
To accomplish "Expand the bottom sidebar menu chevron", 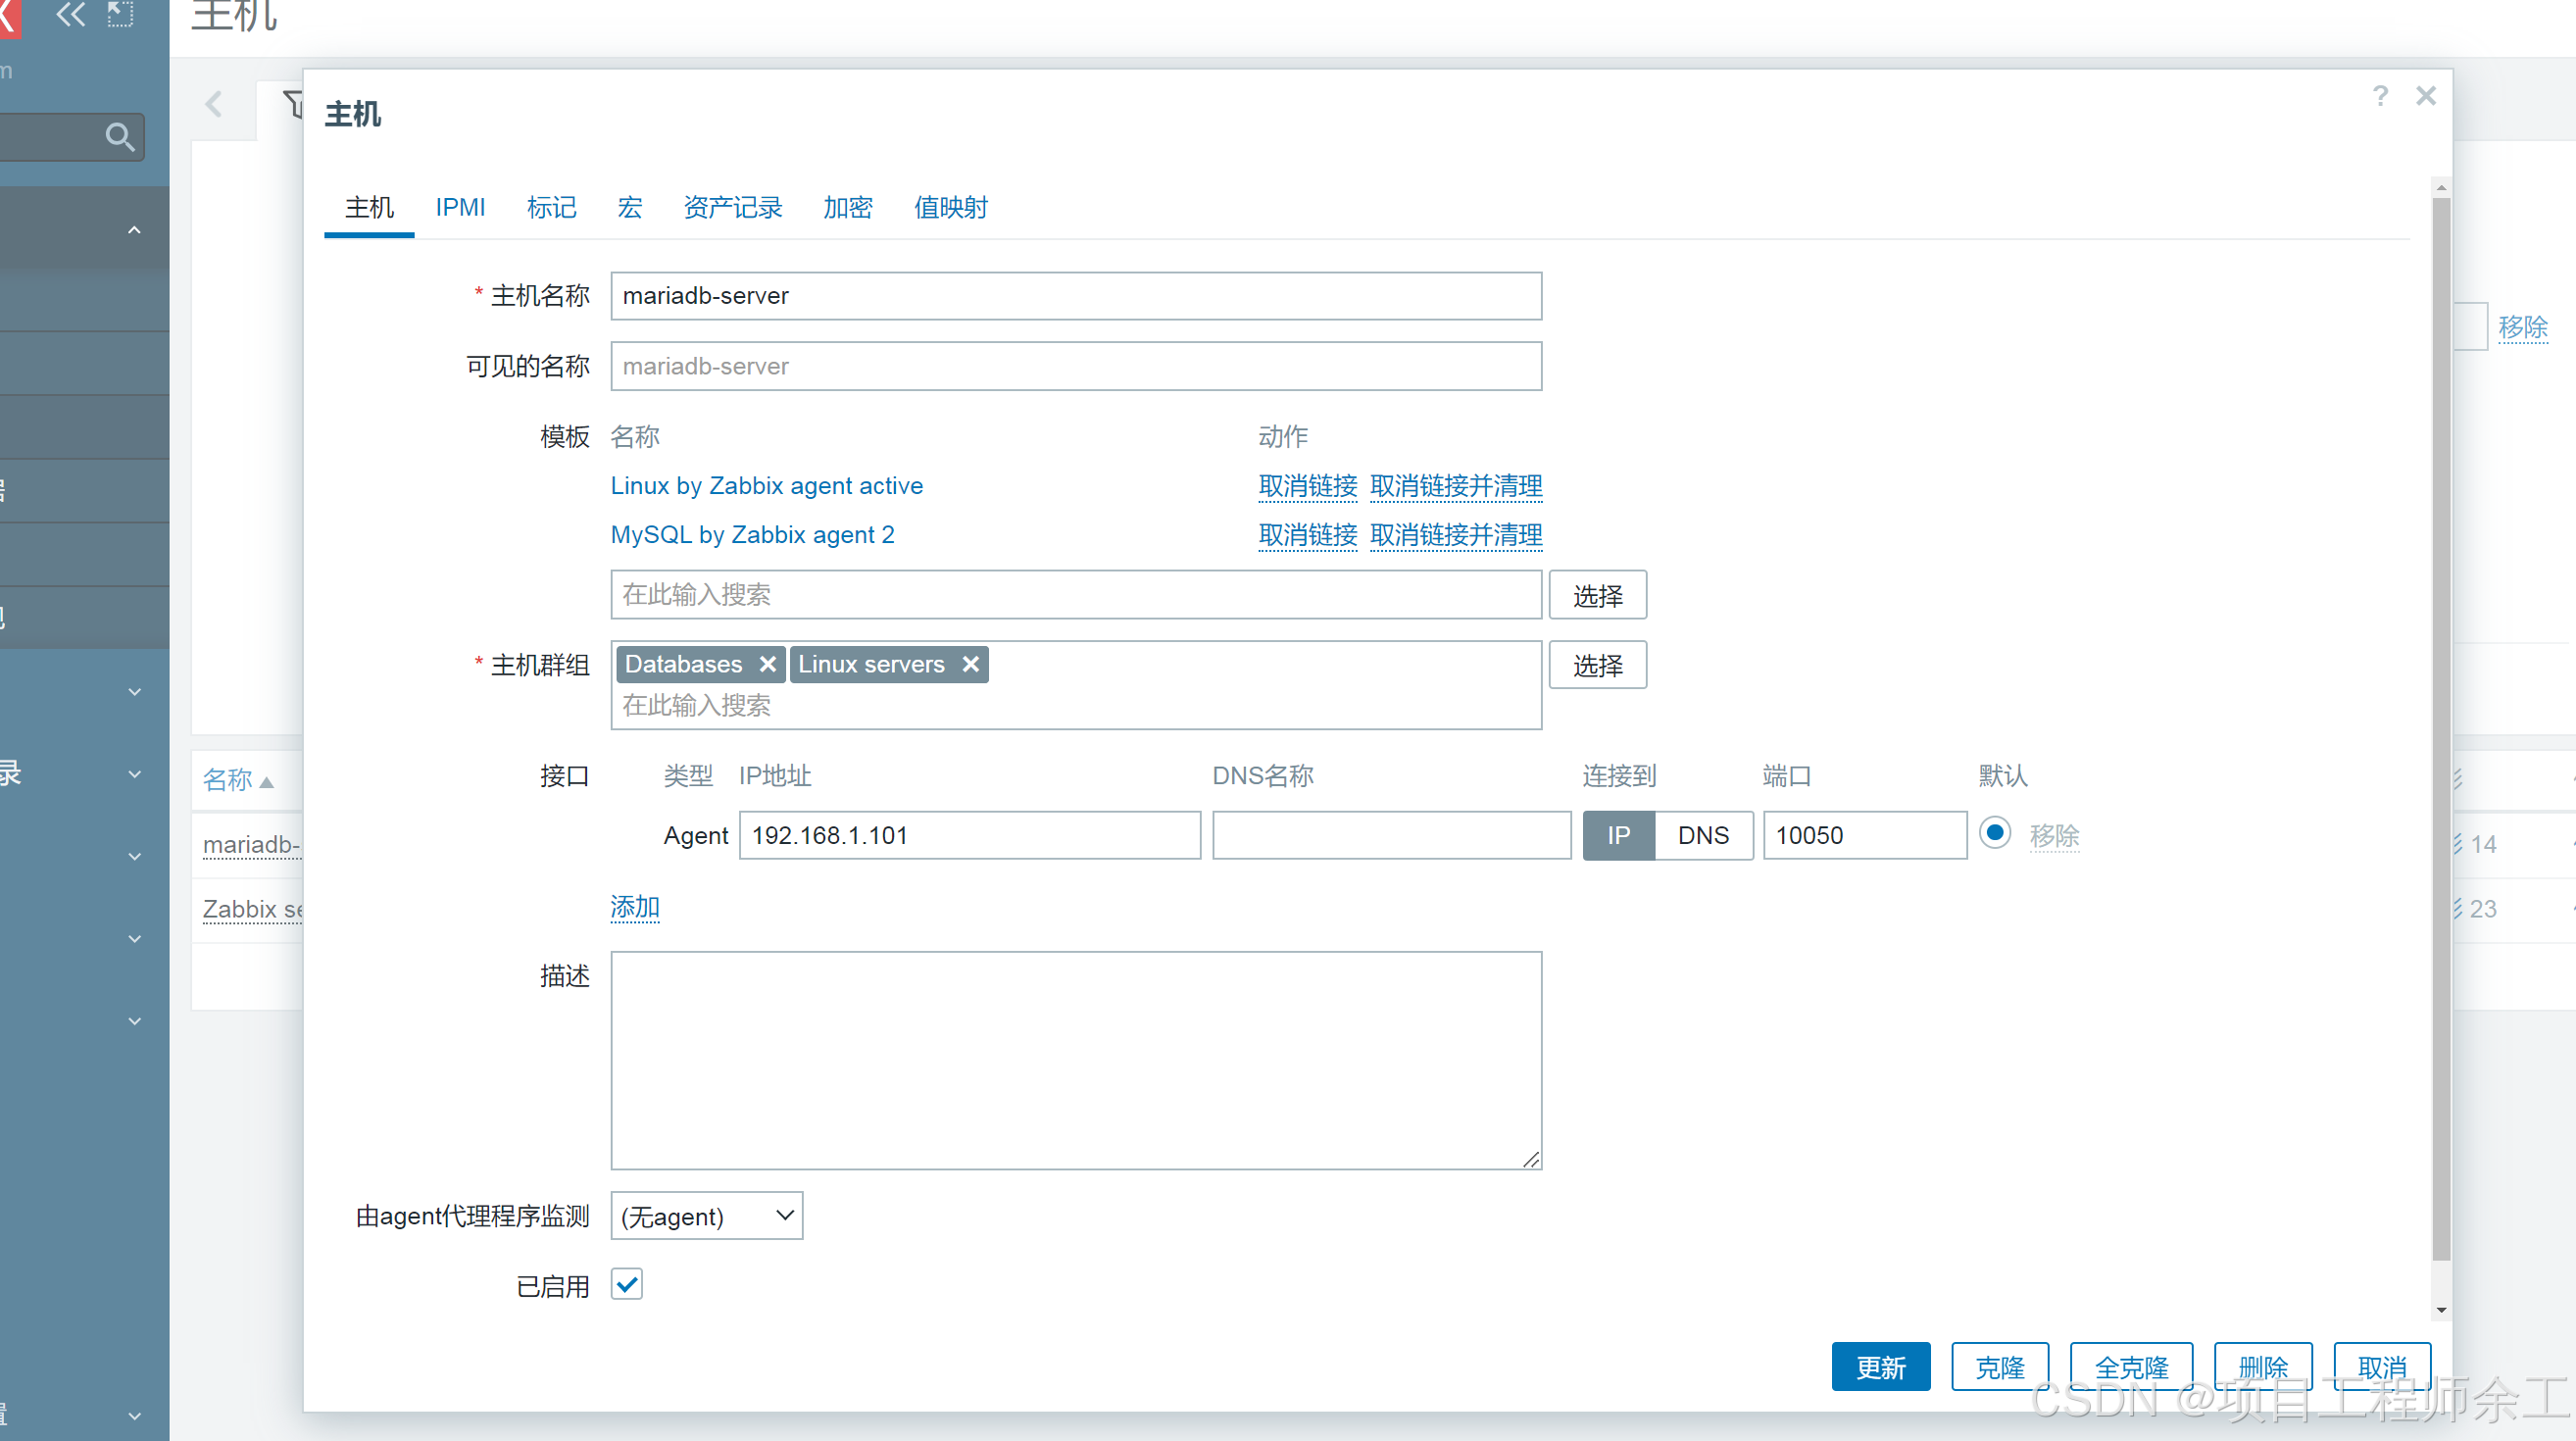I will click(134, 1416).
